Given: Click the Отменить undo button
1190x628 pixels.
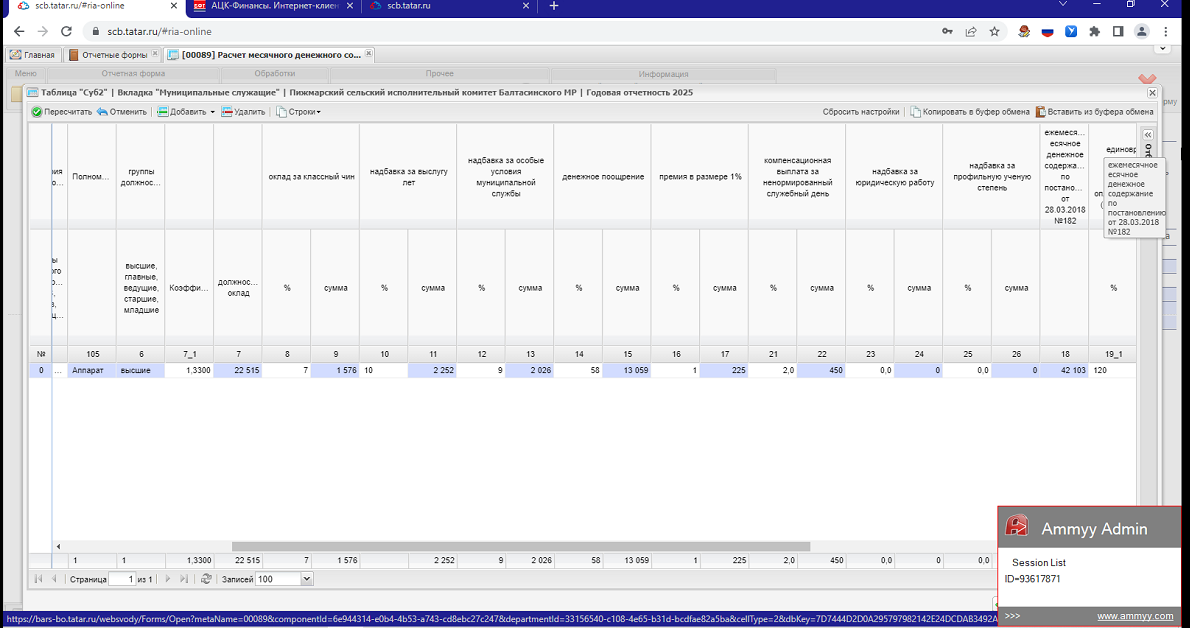Looking at the screenshot, I should point(121,112).
